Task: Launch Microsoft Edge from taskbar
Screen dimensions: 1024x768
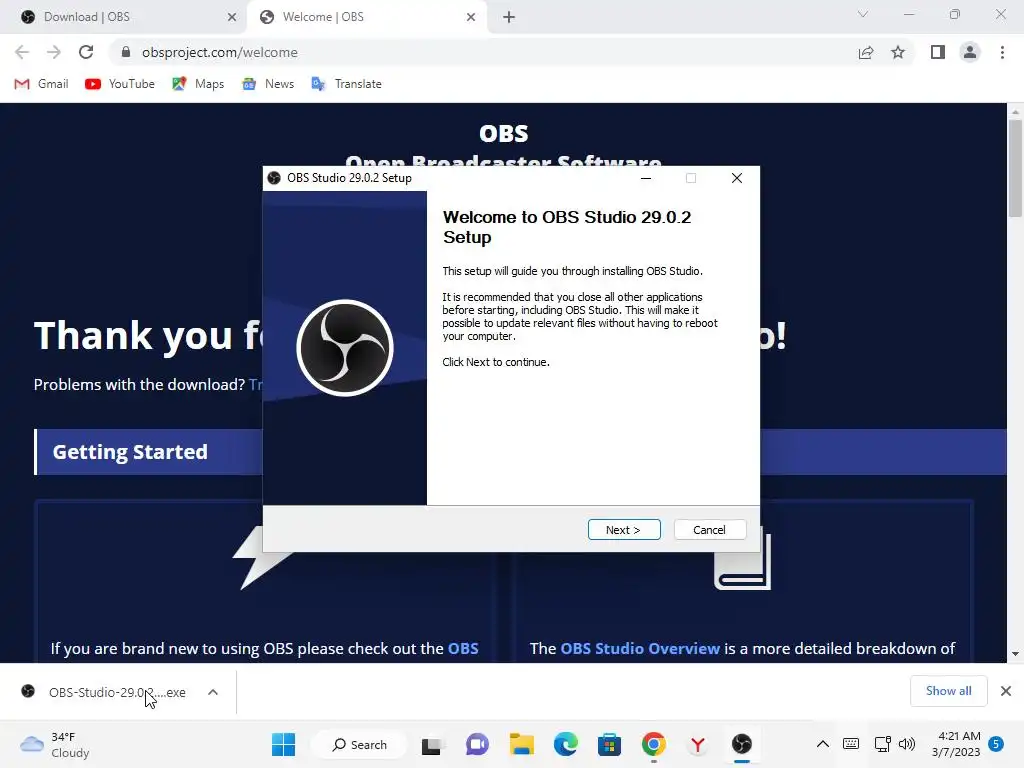Action: [x=566, y=744]
